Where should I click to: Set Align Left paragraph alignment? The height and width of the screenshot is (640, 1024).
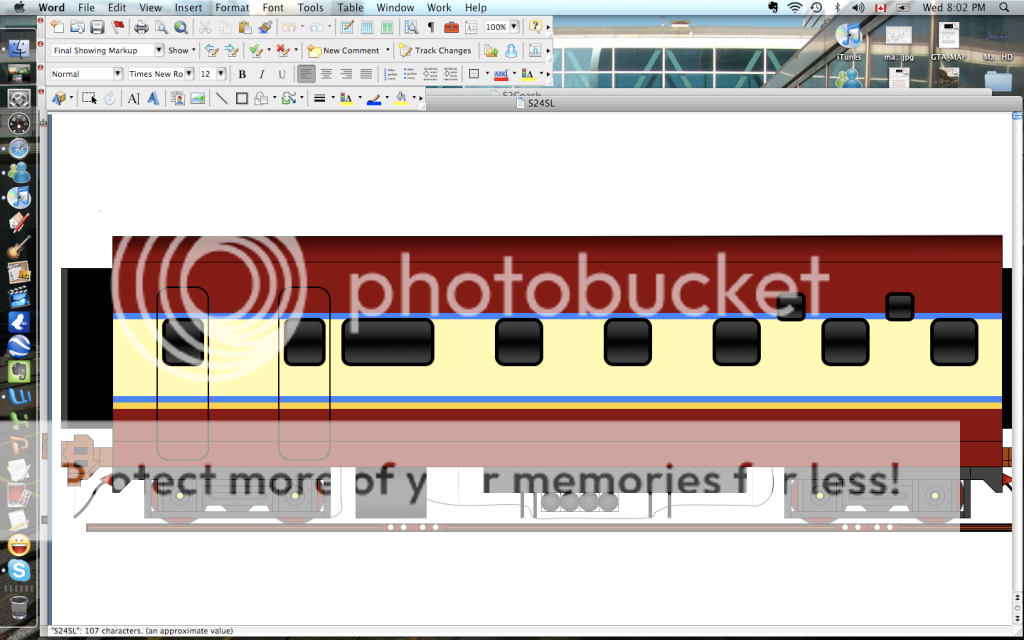(306, 74)
